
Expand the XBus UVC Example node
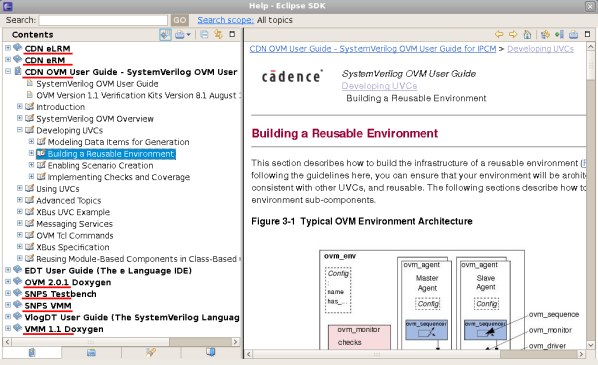20,211
